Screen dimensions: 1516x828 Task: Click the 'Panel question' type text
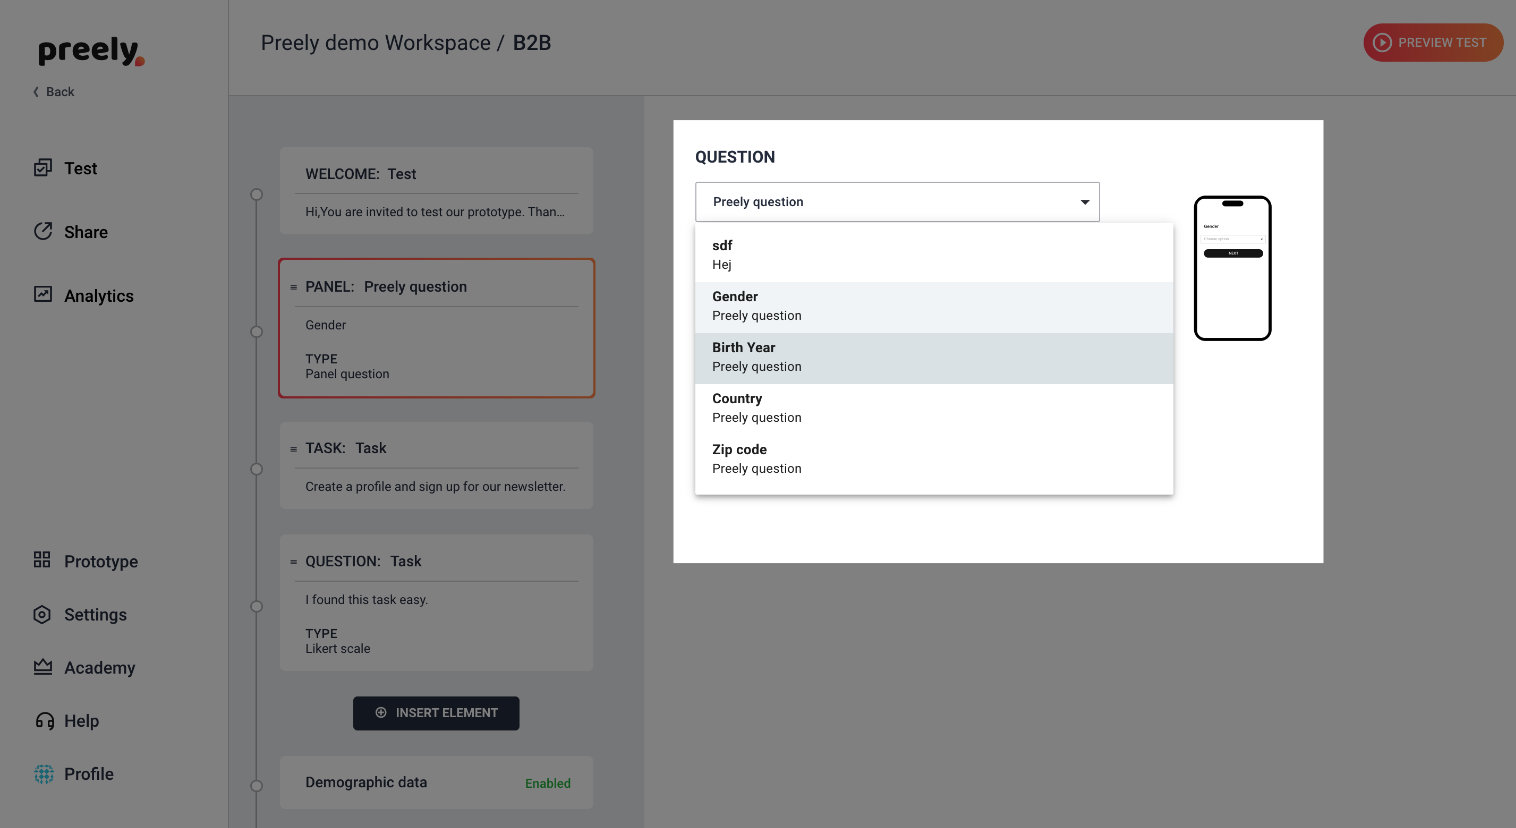coord(347,374)
